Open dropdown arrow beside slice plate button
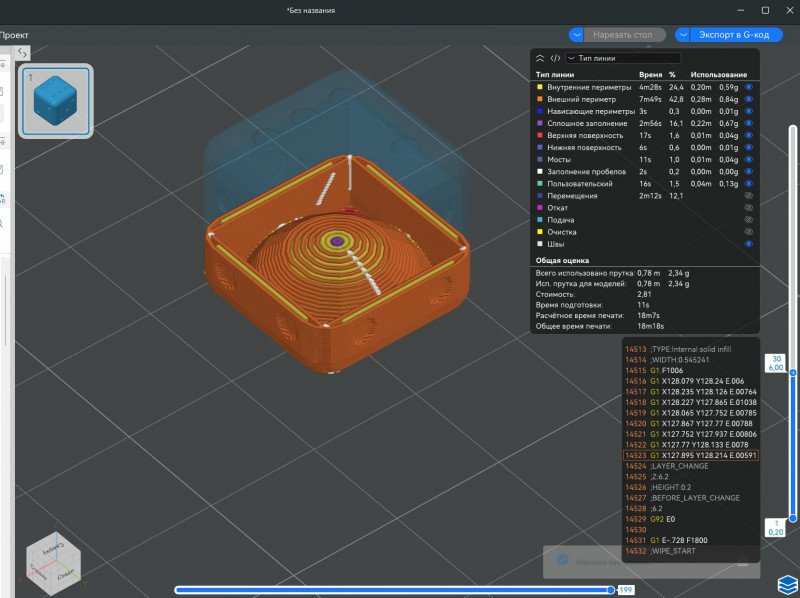The height and width of the screenshot is (598, 800). pos(575,35)
